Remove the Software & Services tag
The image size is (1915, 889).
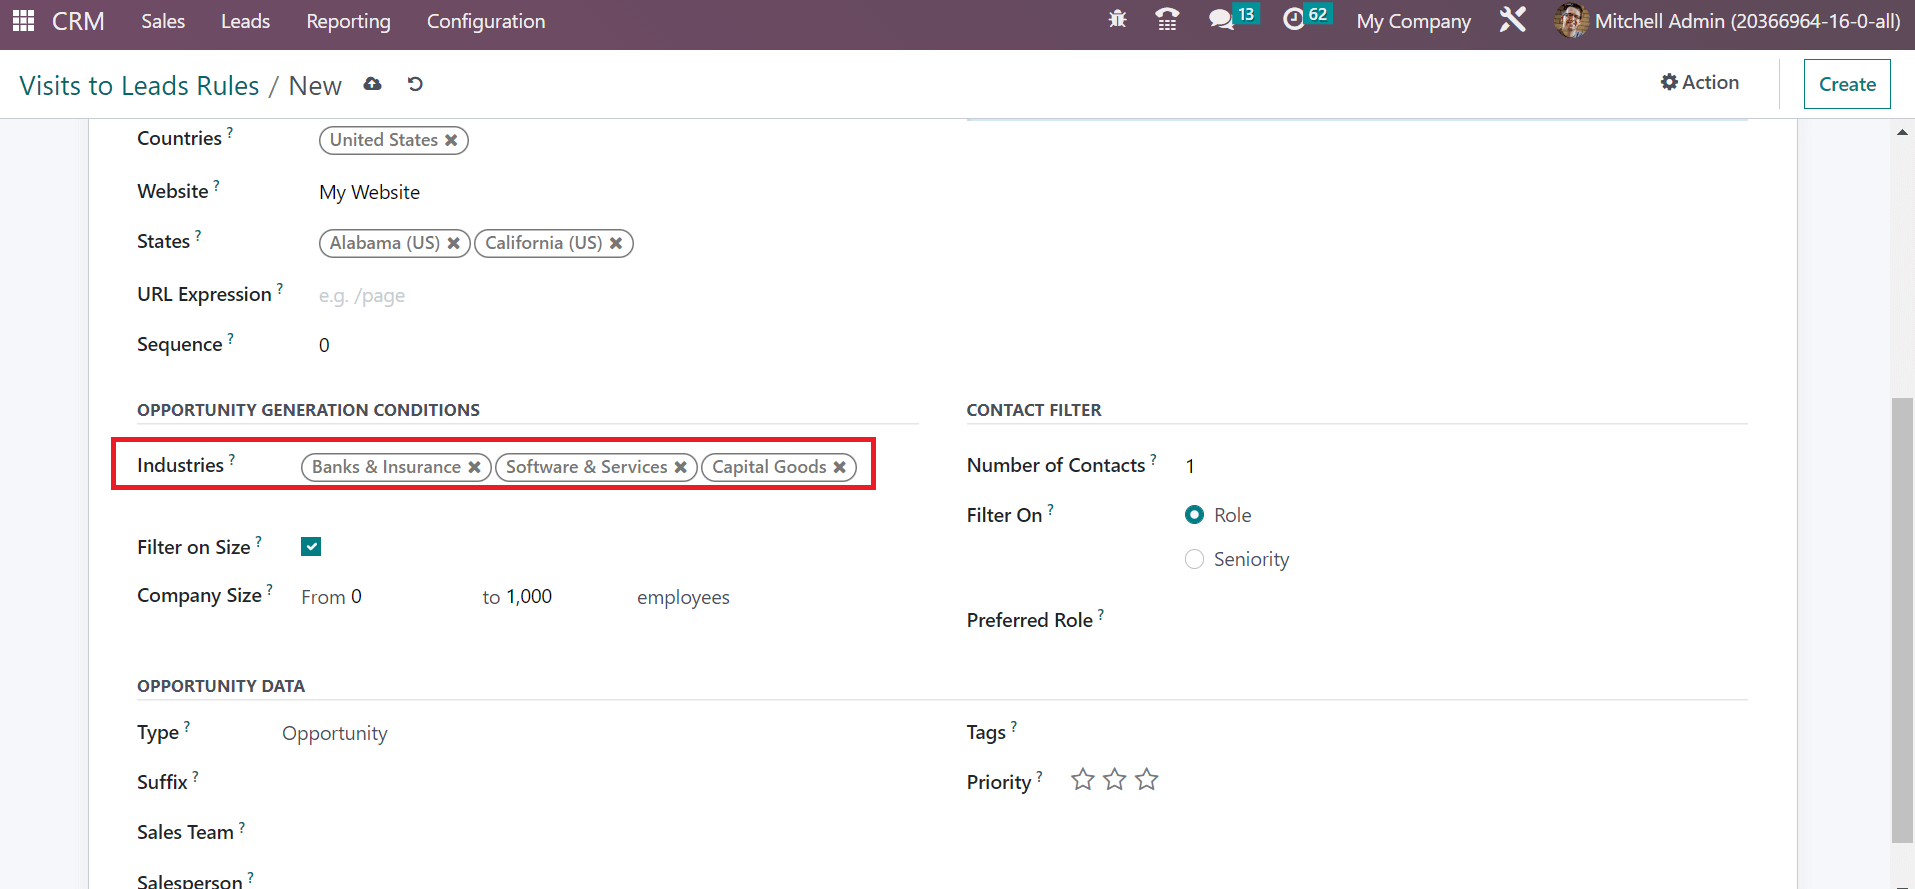[x=680, y=467]
